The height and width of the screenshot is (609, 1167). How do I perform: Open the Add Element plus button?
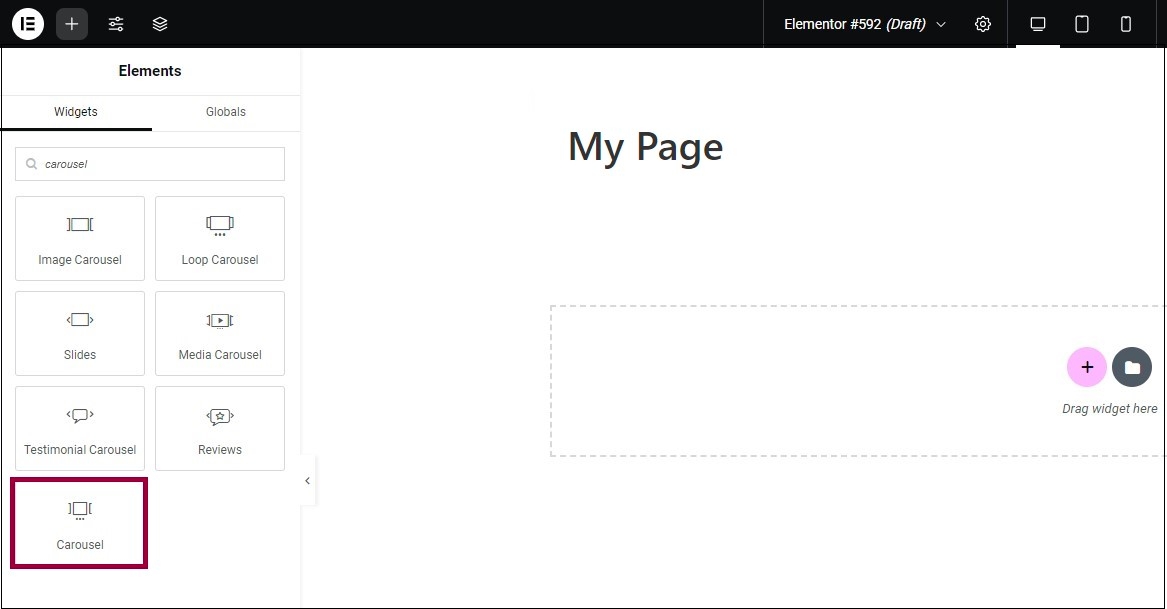point(72,24)
